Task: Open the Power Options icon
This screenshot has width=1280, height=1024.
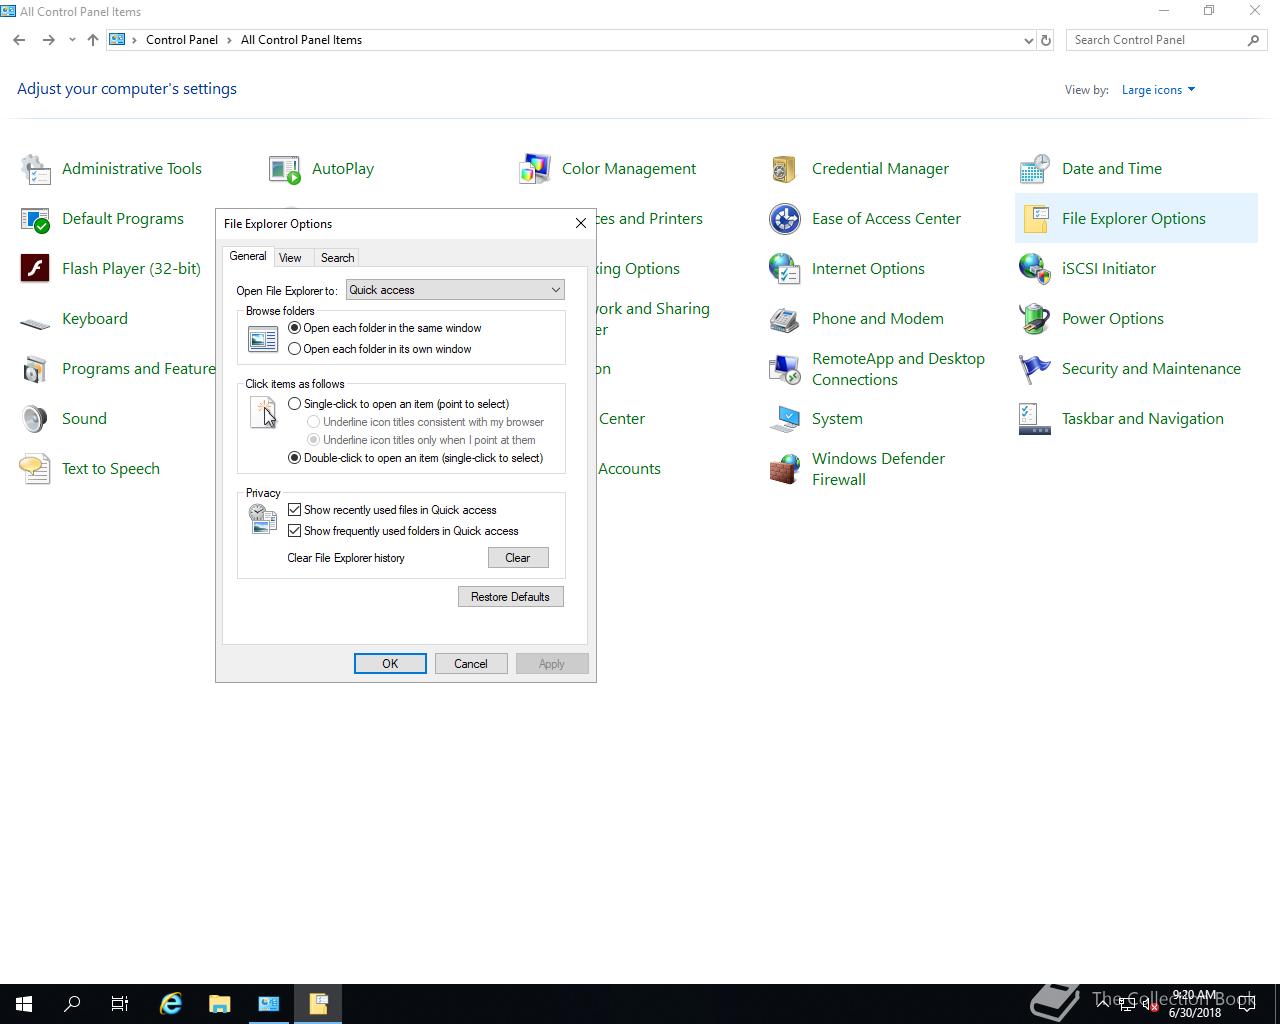Action: pos(1035,319)
